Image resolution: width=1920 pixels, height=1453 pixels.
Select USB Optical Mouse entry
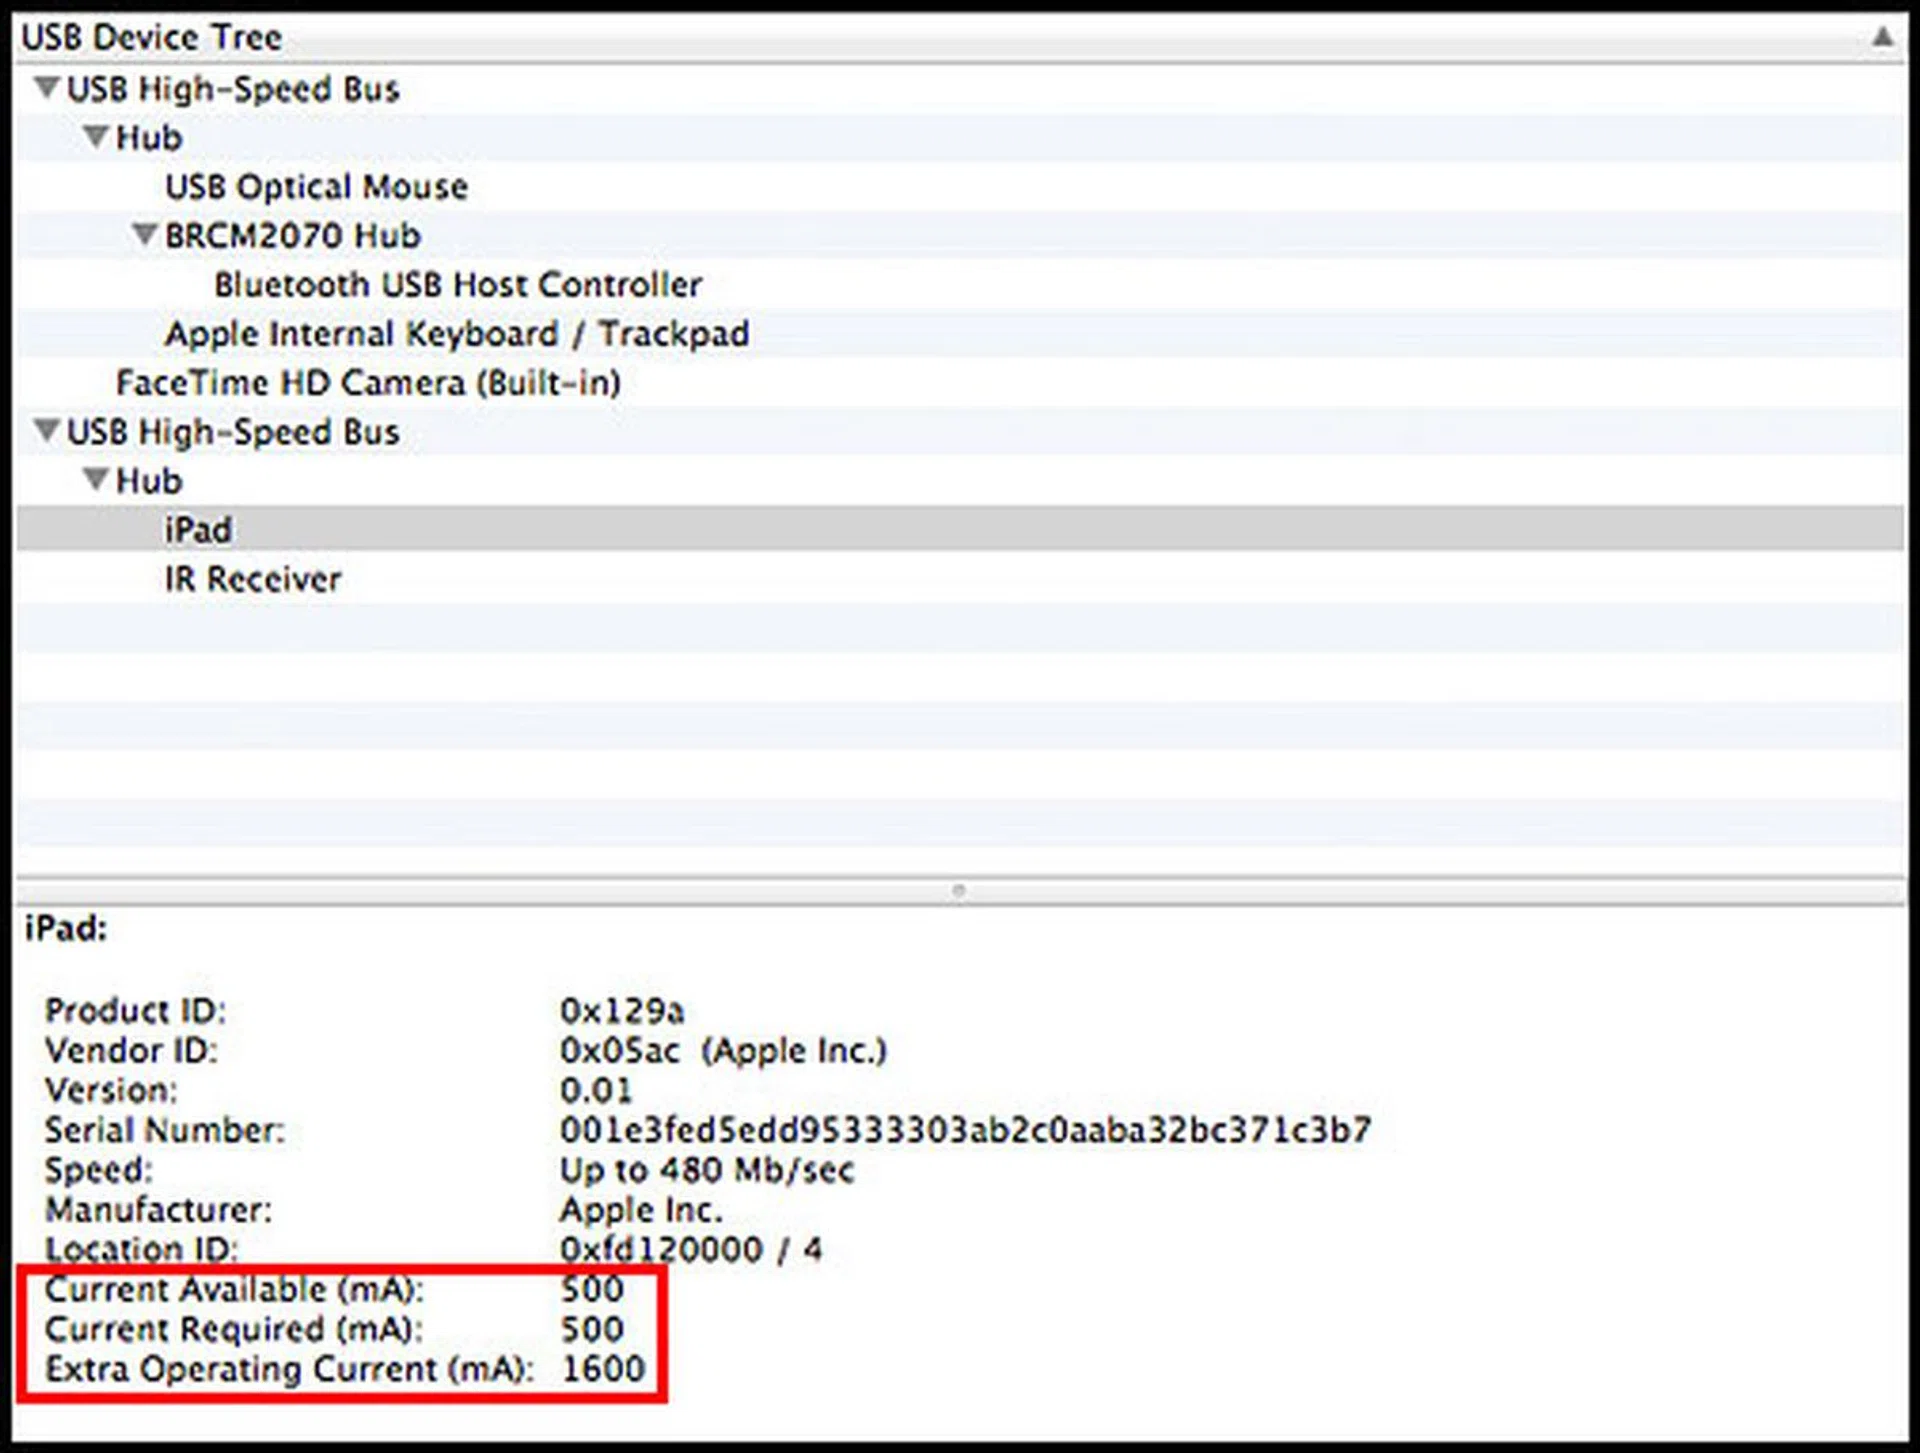coord(316,187)
